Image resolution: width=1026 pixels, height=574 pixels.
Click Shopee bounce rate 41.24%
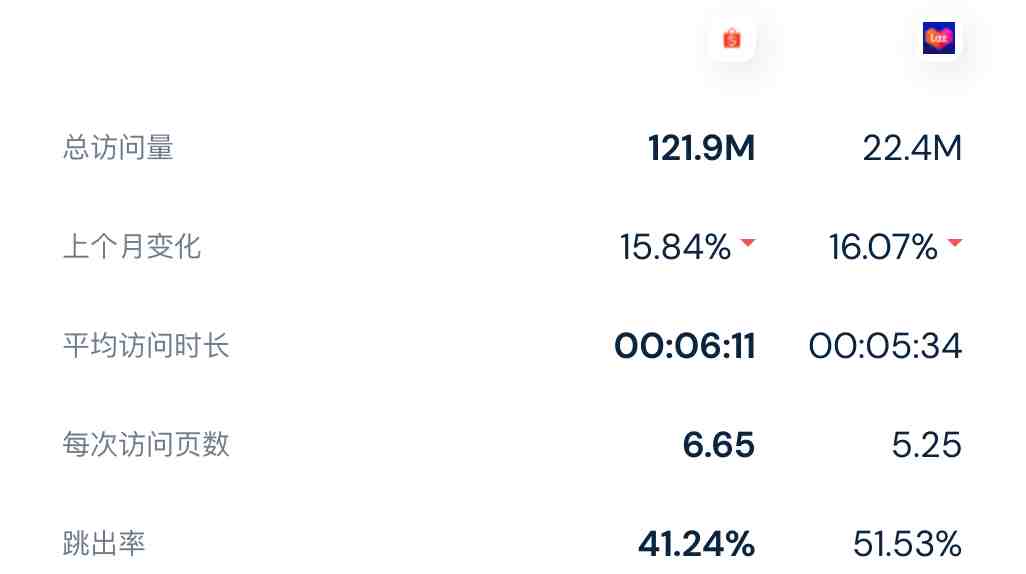tap(697, 544)
